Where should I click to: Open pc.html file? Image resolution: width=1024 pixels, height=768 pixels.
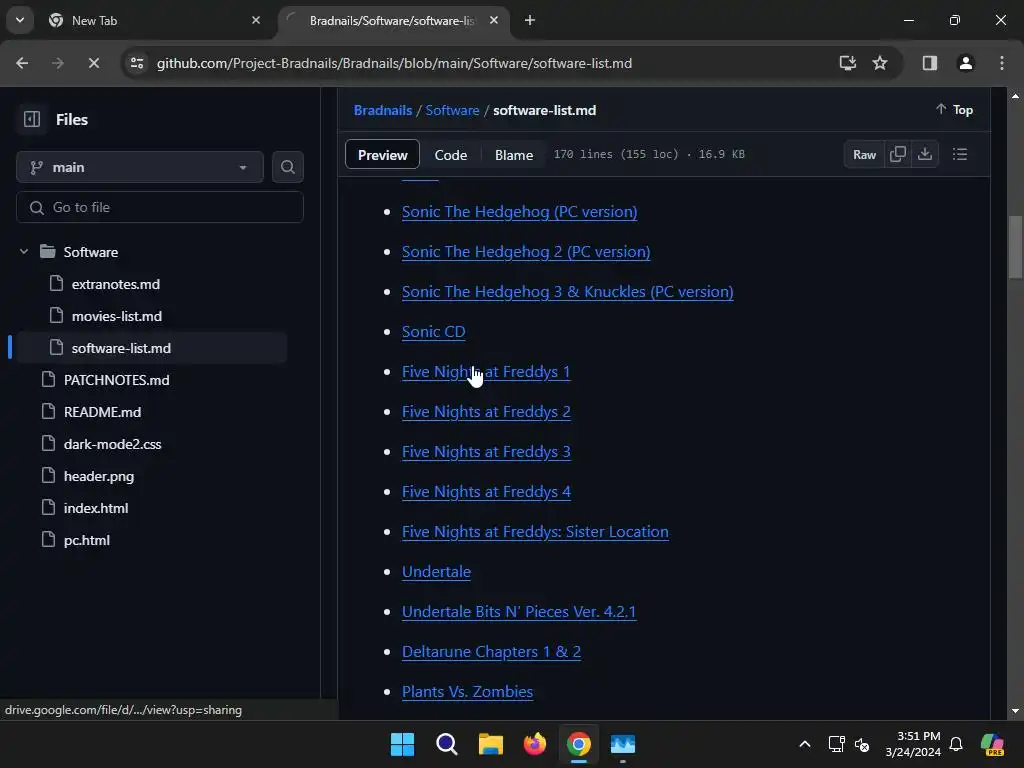point(87,540)
